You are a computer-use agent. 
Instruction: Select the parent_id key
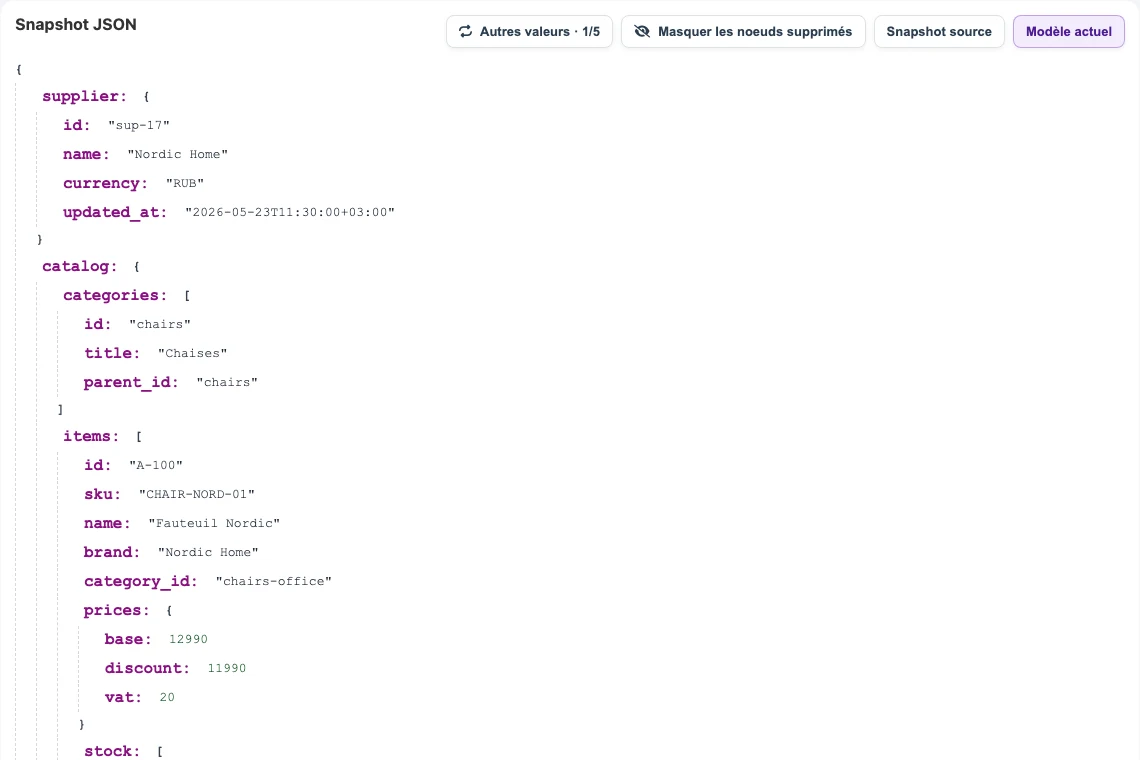coord(131,383)
